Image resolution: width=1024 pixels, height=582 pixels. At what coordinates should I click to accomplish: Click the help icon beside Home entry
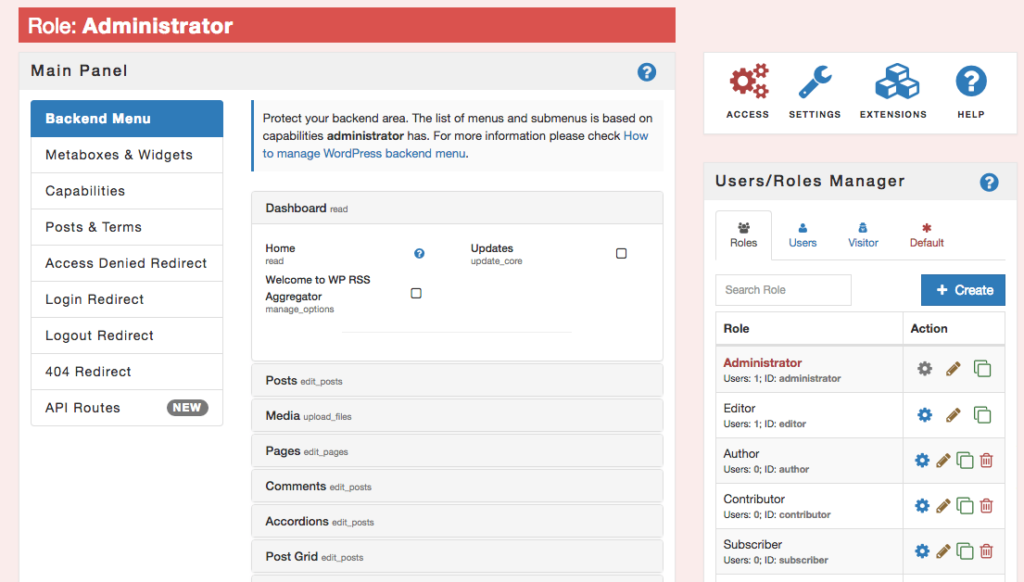pos(419,253)
